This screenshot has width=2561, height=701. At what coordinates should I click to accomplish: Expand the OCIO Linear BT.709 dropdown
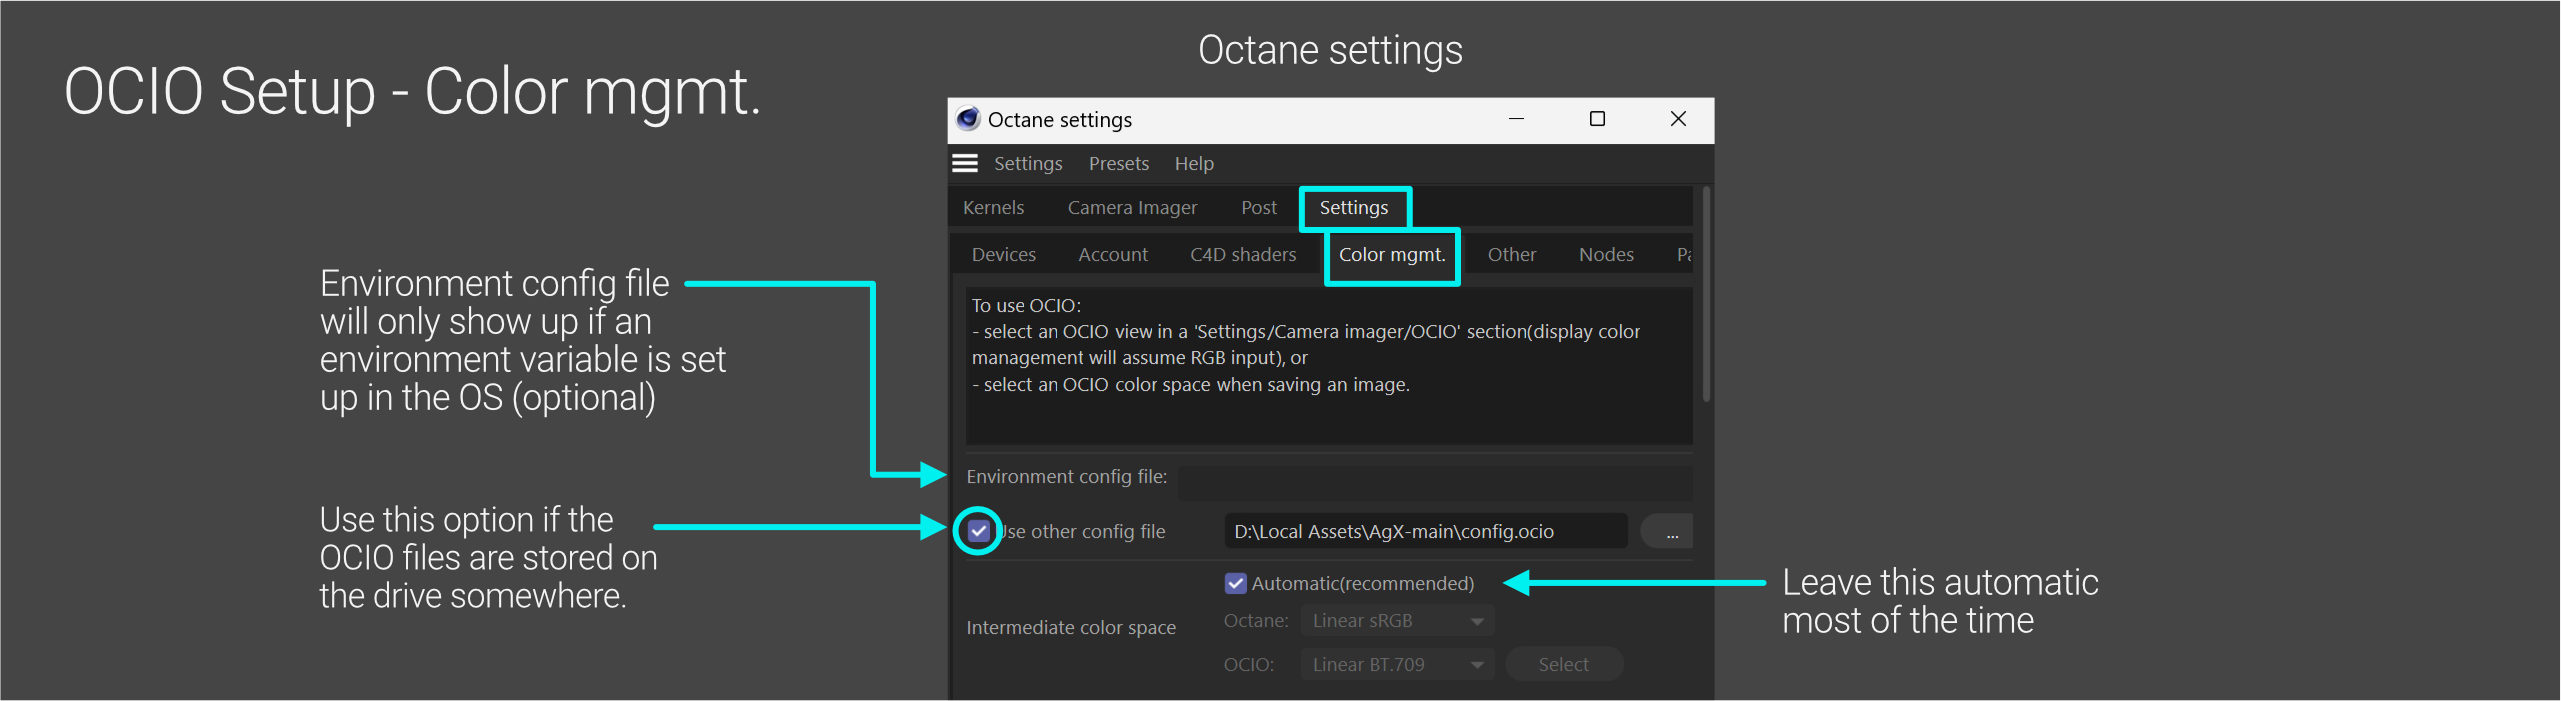point(1397,665)
